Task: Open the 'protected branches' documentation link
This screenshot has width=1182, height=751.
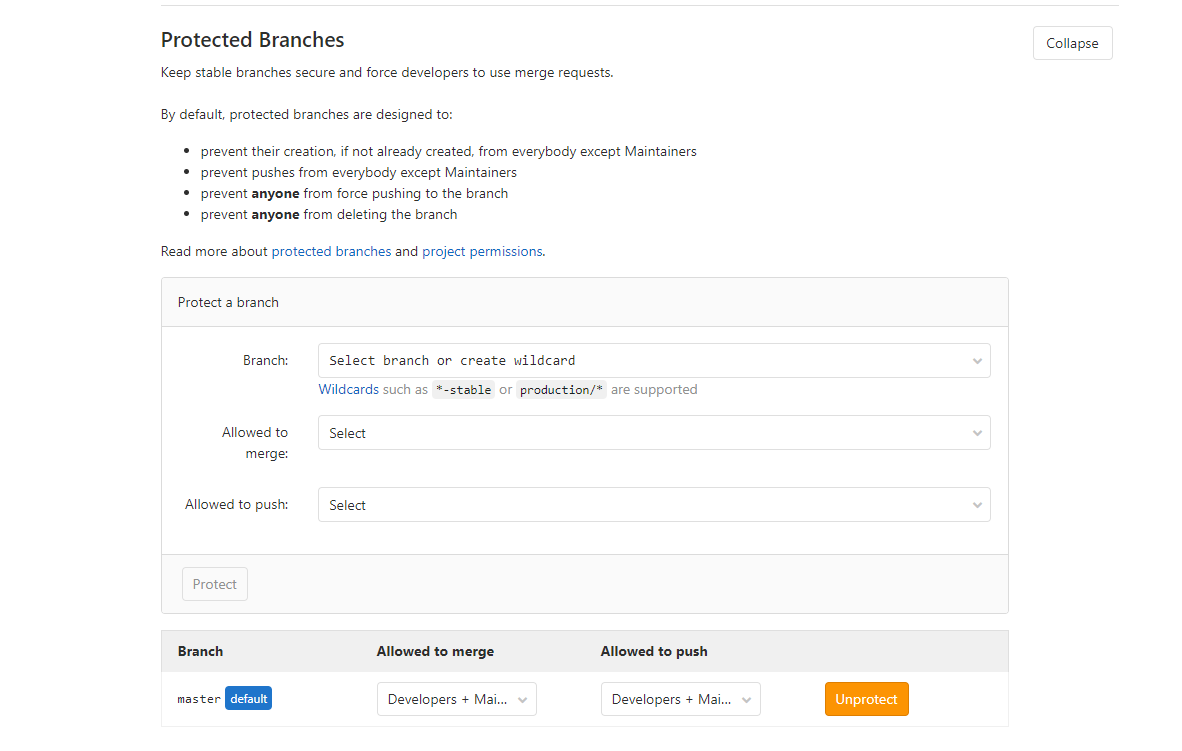Action: click(331, 251)
